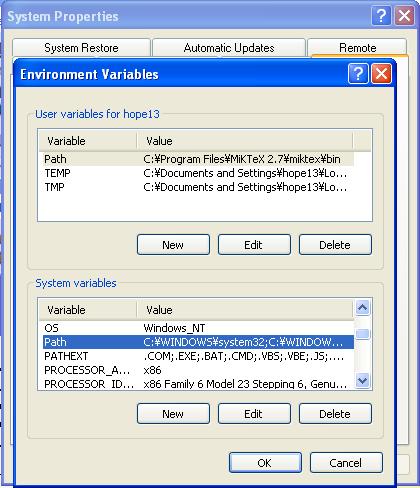Cancel the Environment Variables dialog
The image size is (420, 488).
(346, 463)
